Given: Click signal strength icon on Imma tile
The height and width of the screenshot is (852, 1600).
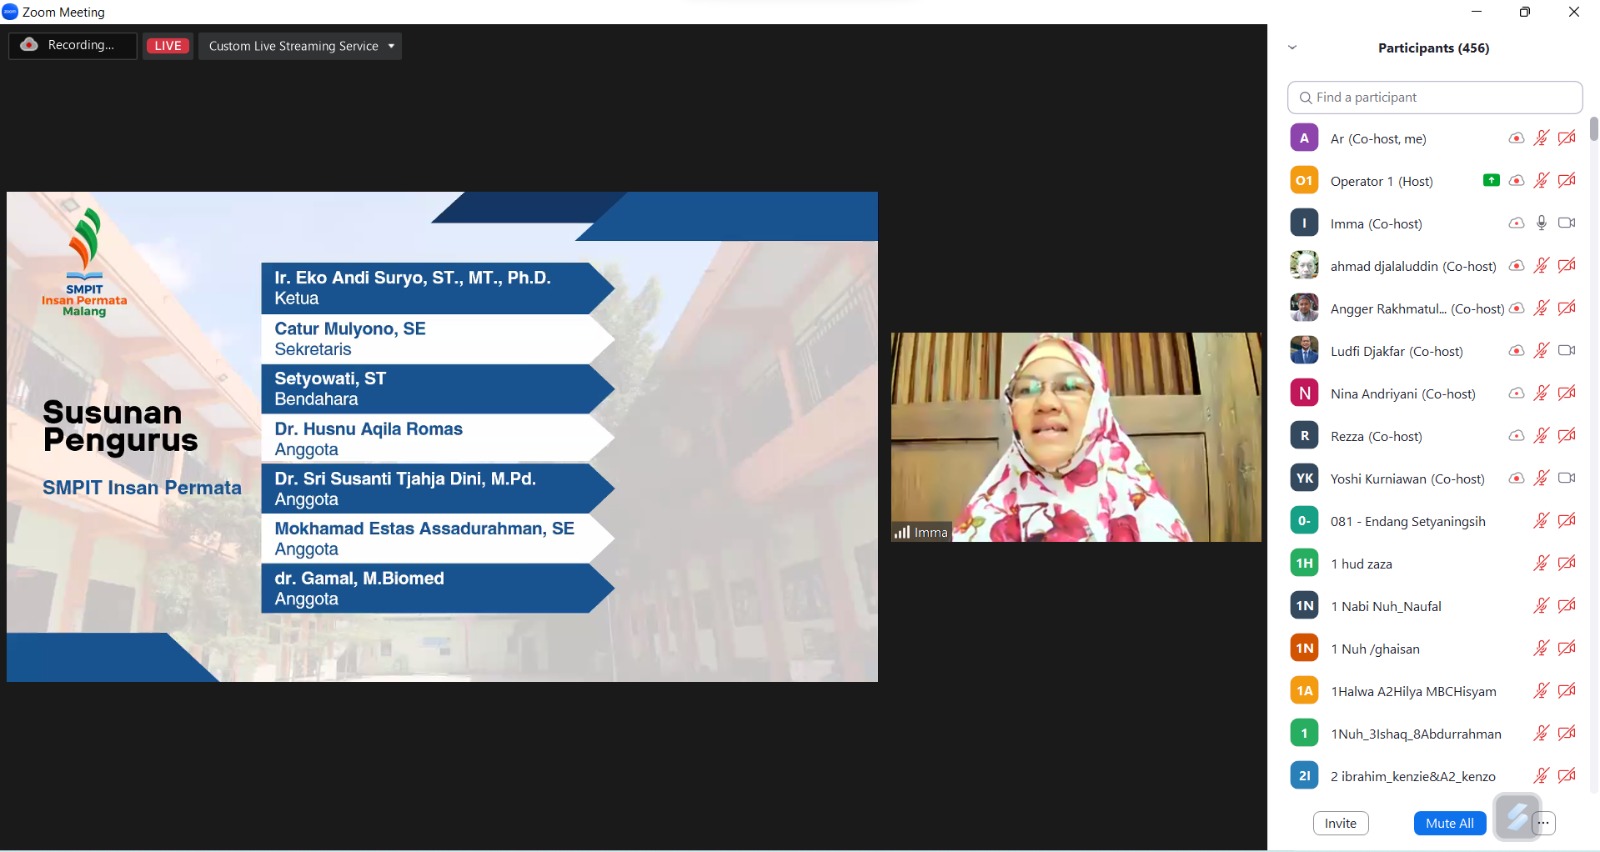Looking at the screenshot, I should pyautogui.click(x=902, y=532).
